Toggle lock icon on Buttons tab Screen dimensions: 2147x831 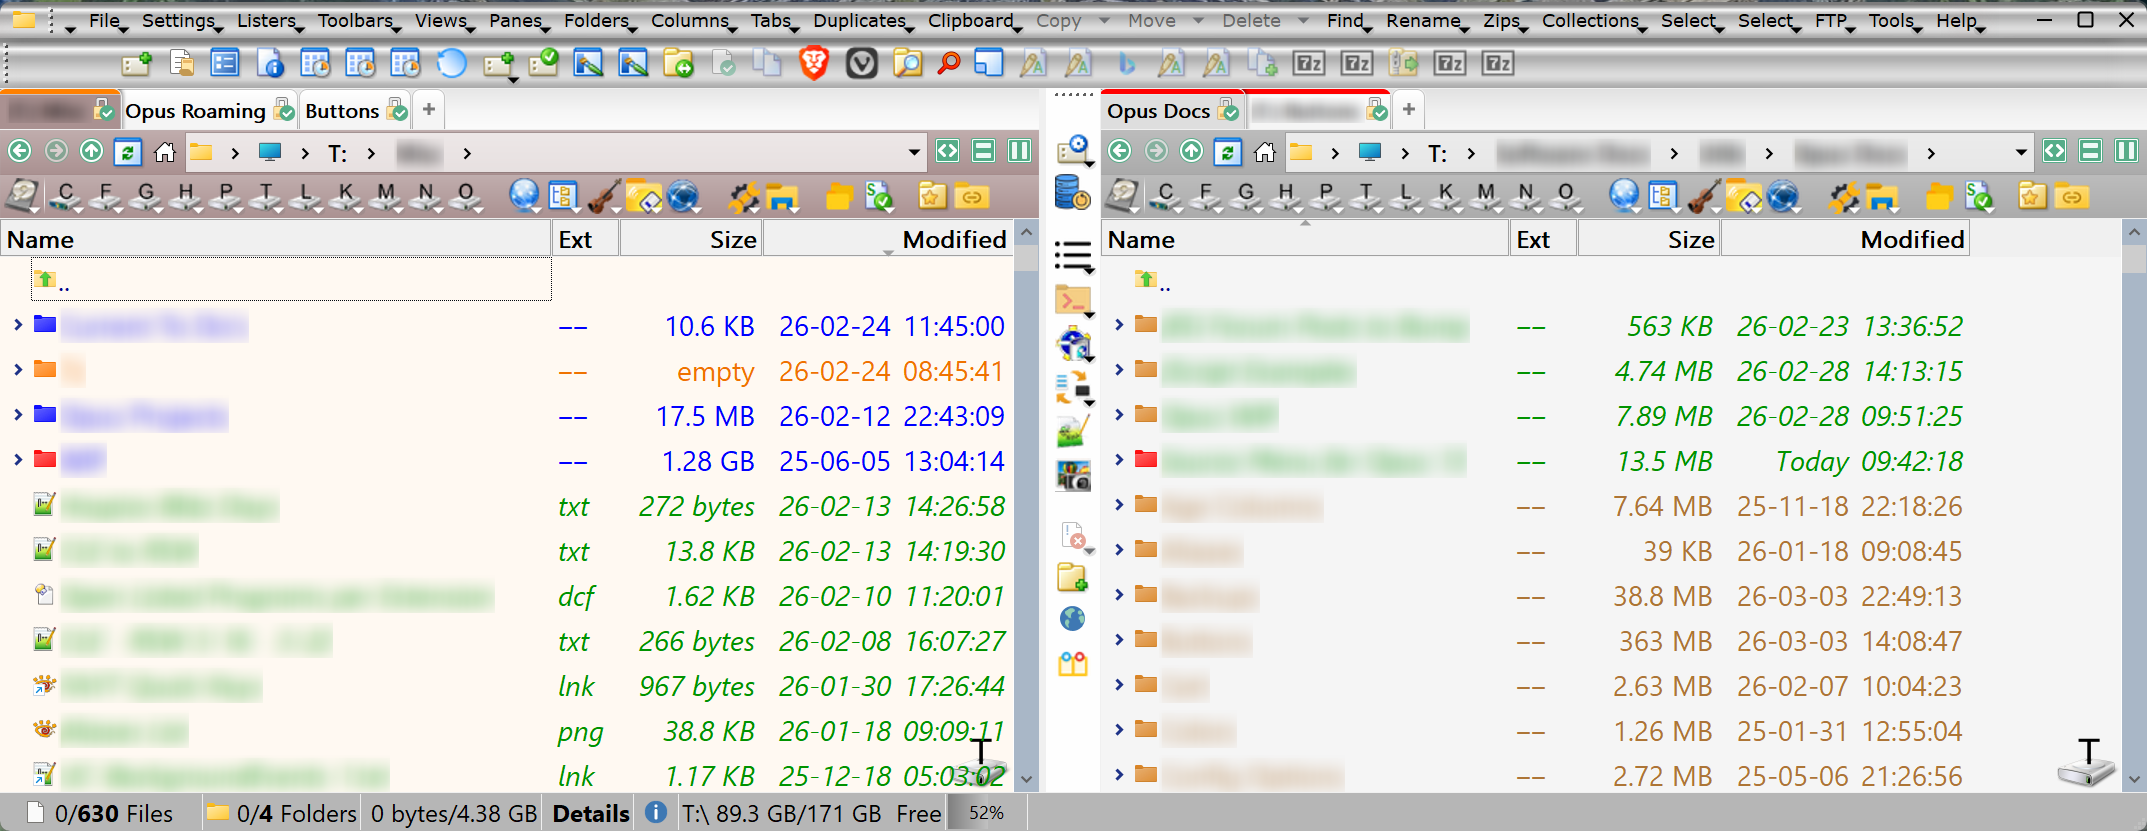[x=397, y=110]
